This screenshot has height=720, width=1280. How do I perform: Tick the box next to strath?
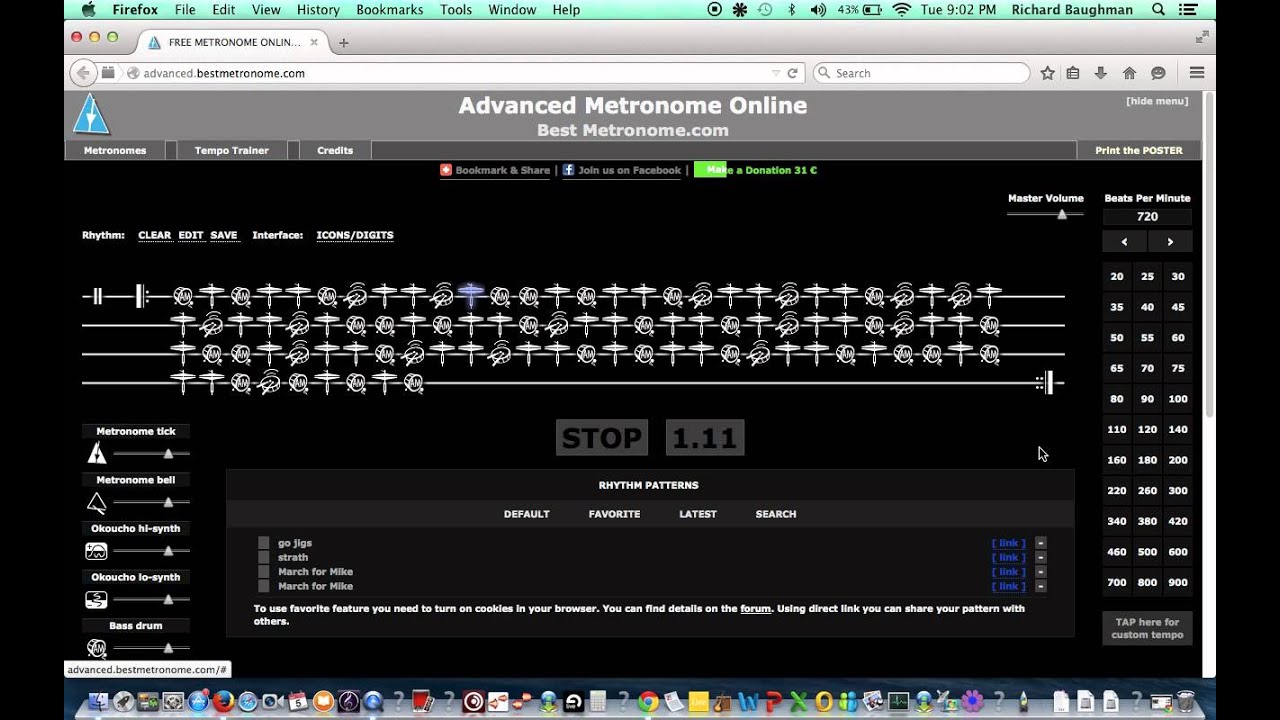click(x=264, y=557)
